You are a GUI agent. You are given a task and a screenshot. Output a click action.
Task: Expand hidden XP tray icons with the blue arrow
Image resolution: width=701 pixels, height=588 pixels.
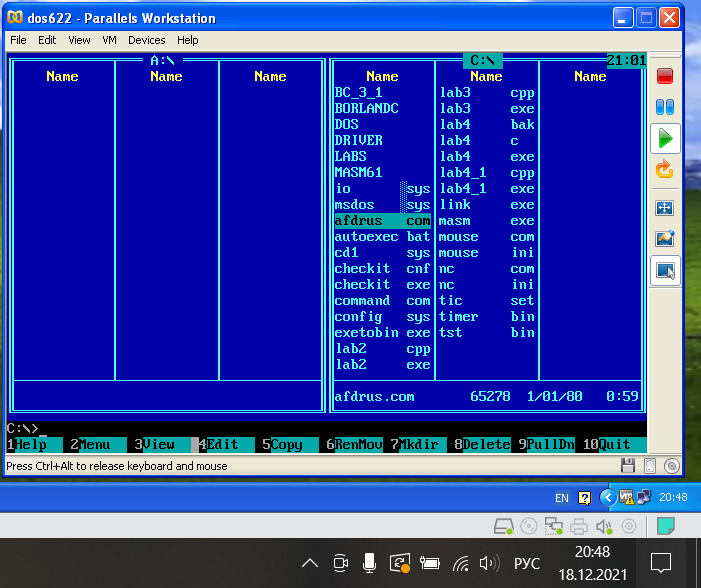[x=608, y=497]
